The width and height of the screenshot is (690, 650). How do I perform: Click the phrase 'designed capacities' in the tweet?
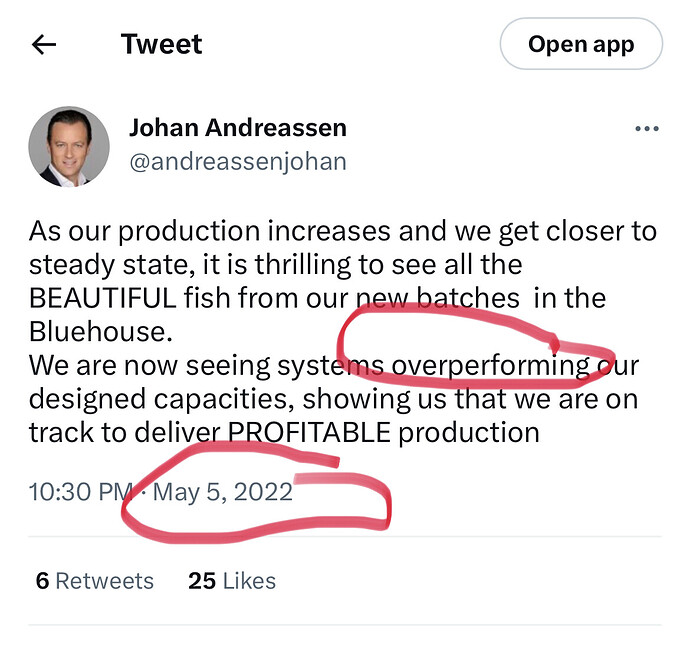[161, 400]
